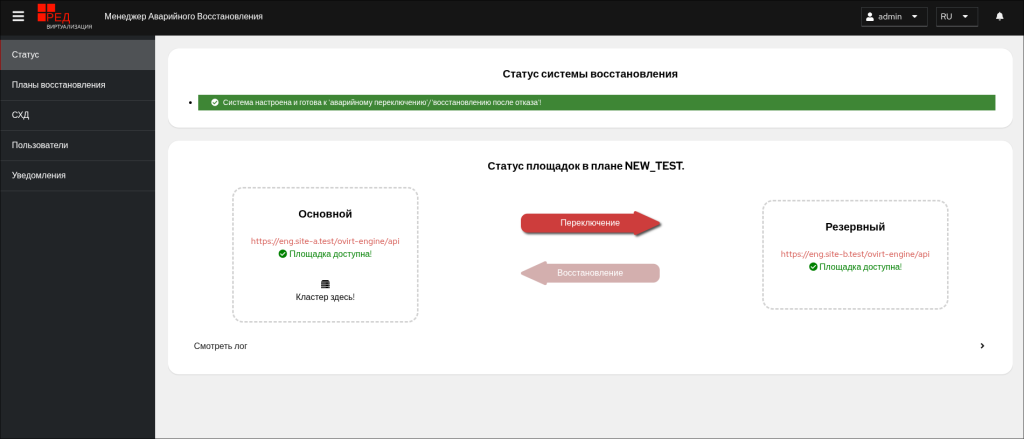Select Статус in the sidebar

78,55
